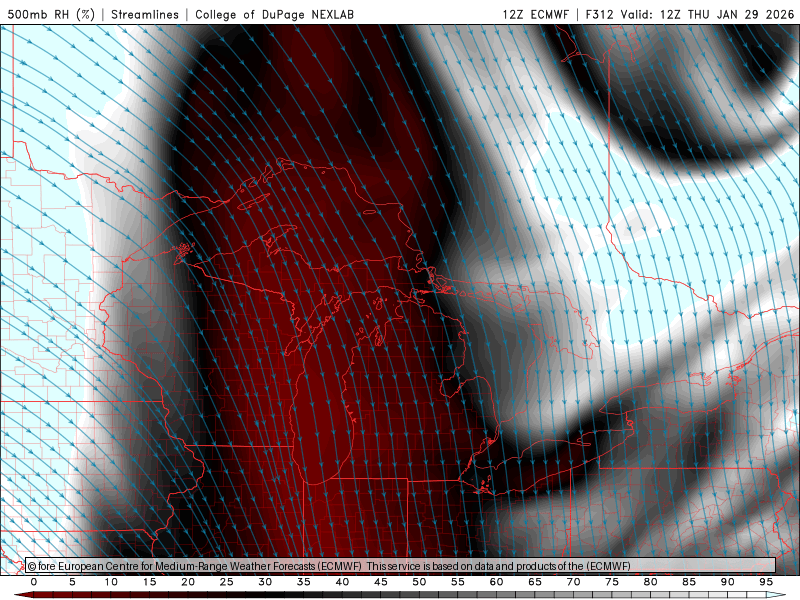Image resolution: width=800 pixels, height=600 pixels.
Task: Click "Valid: 12Z THU JAN 29 2026" text
Action: [x=707, y=14]
